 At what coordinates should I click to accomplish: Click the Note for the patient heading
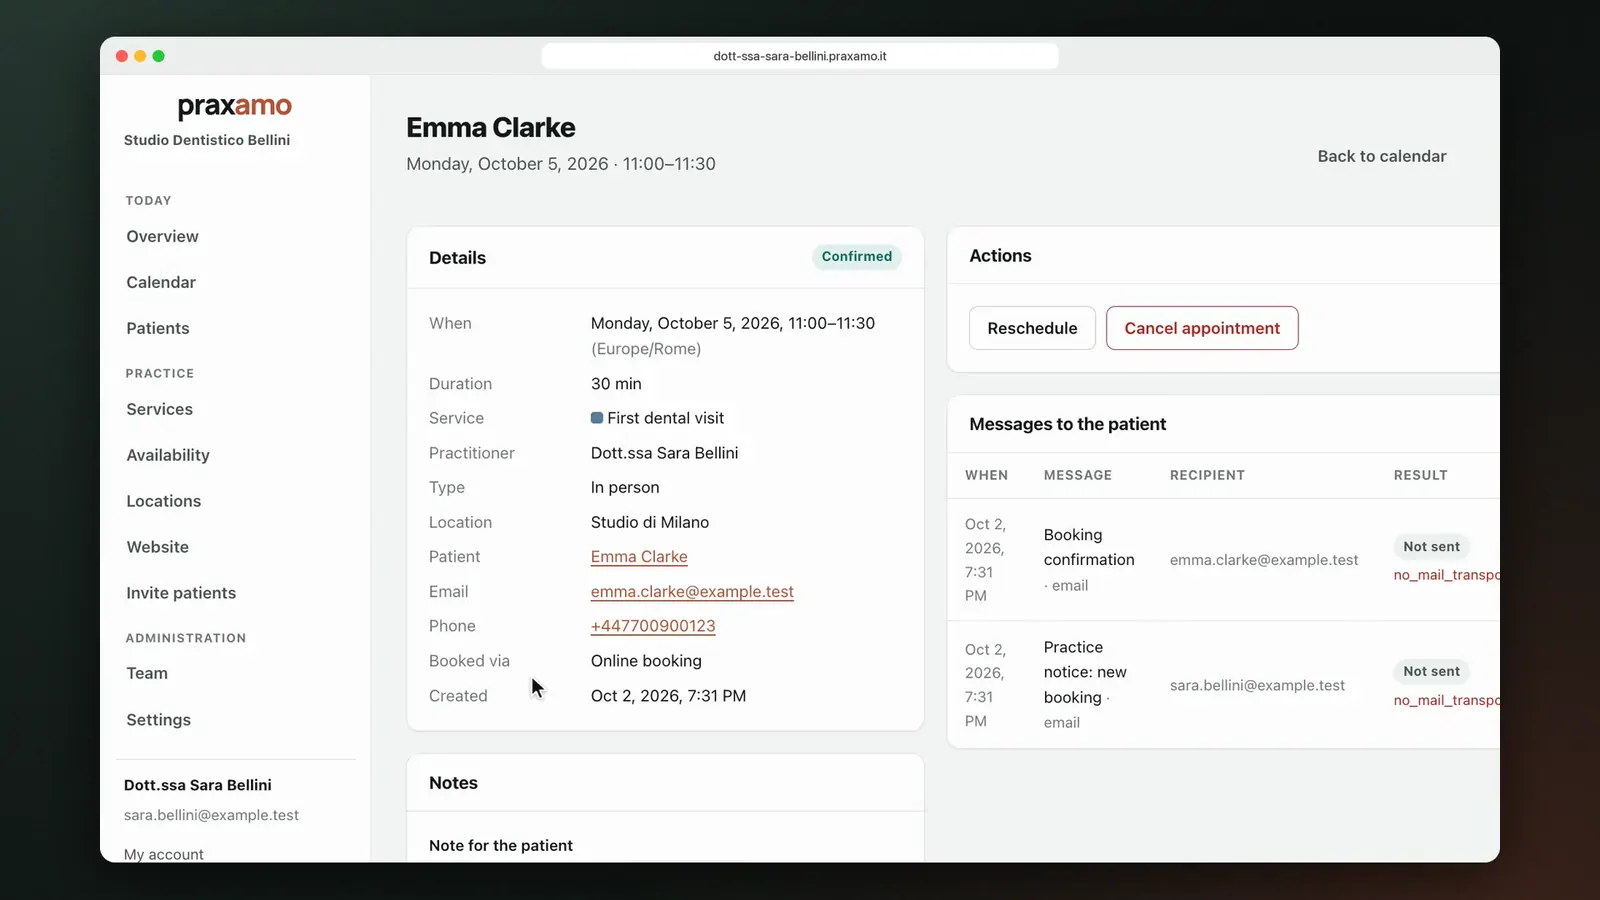[501, 846]
